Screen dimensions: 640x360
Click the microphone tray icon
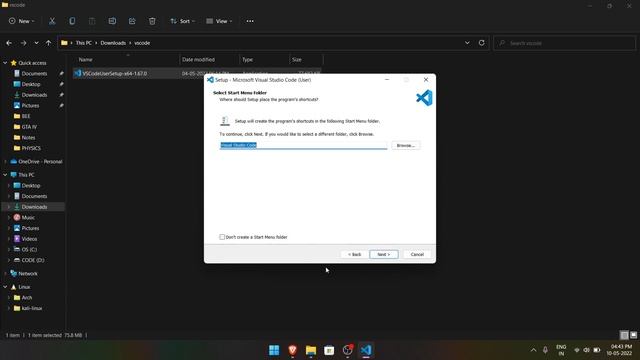click(545, 350)
